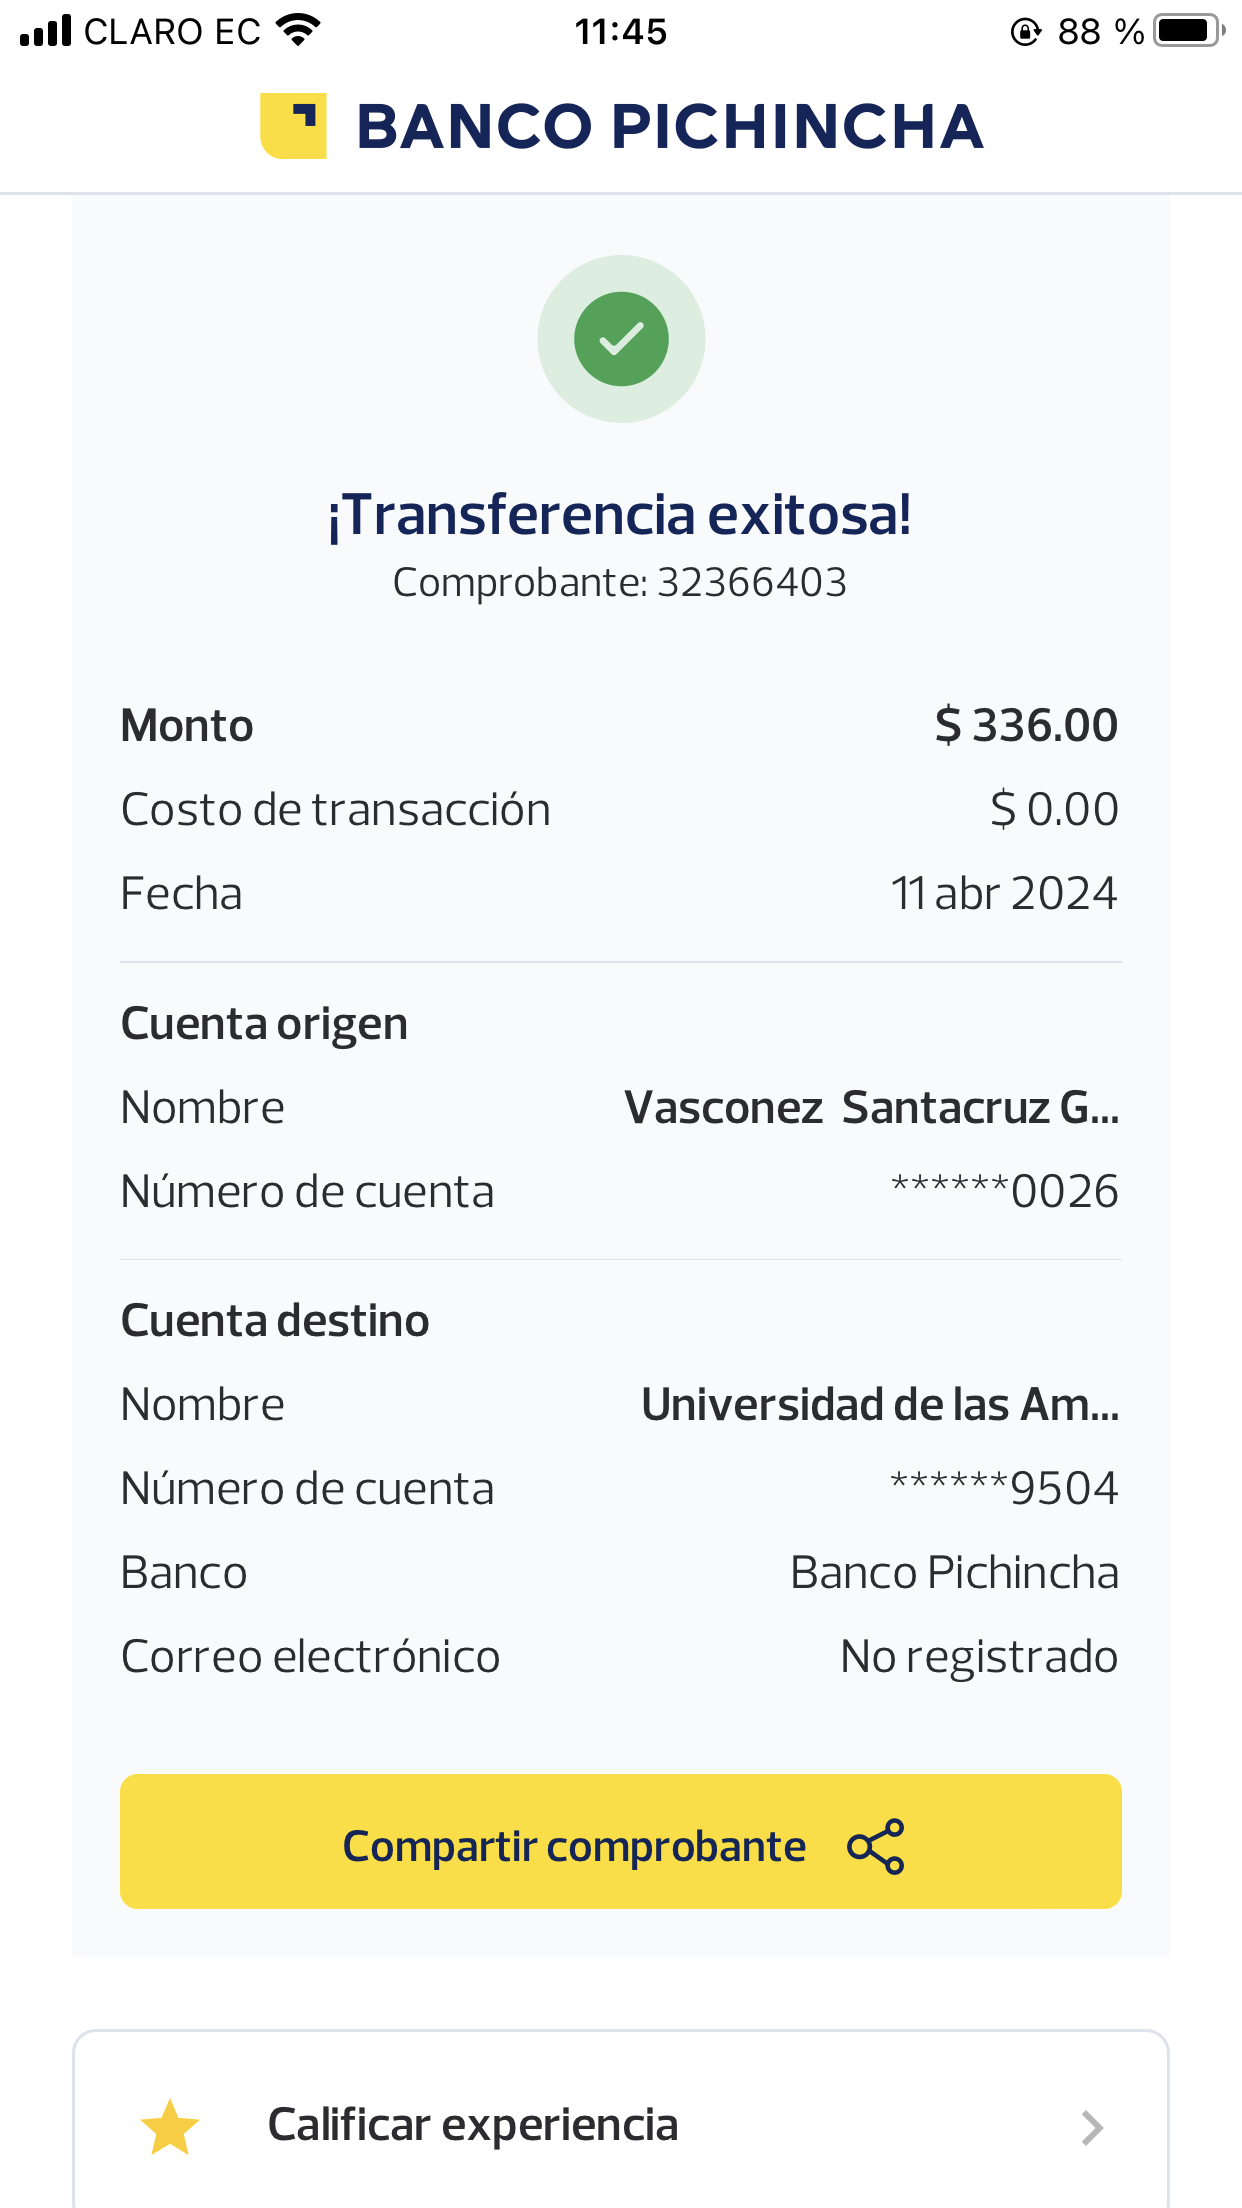The width and height of the screenshot is (1242, 2208).
Task: Tap the Transferencia exitosa heading
Action: pos(620,515)
